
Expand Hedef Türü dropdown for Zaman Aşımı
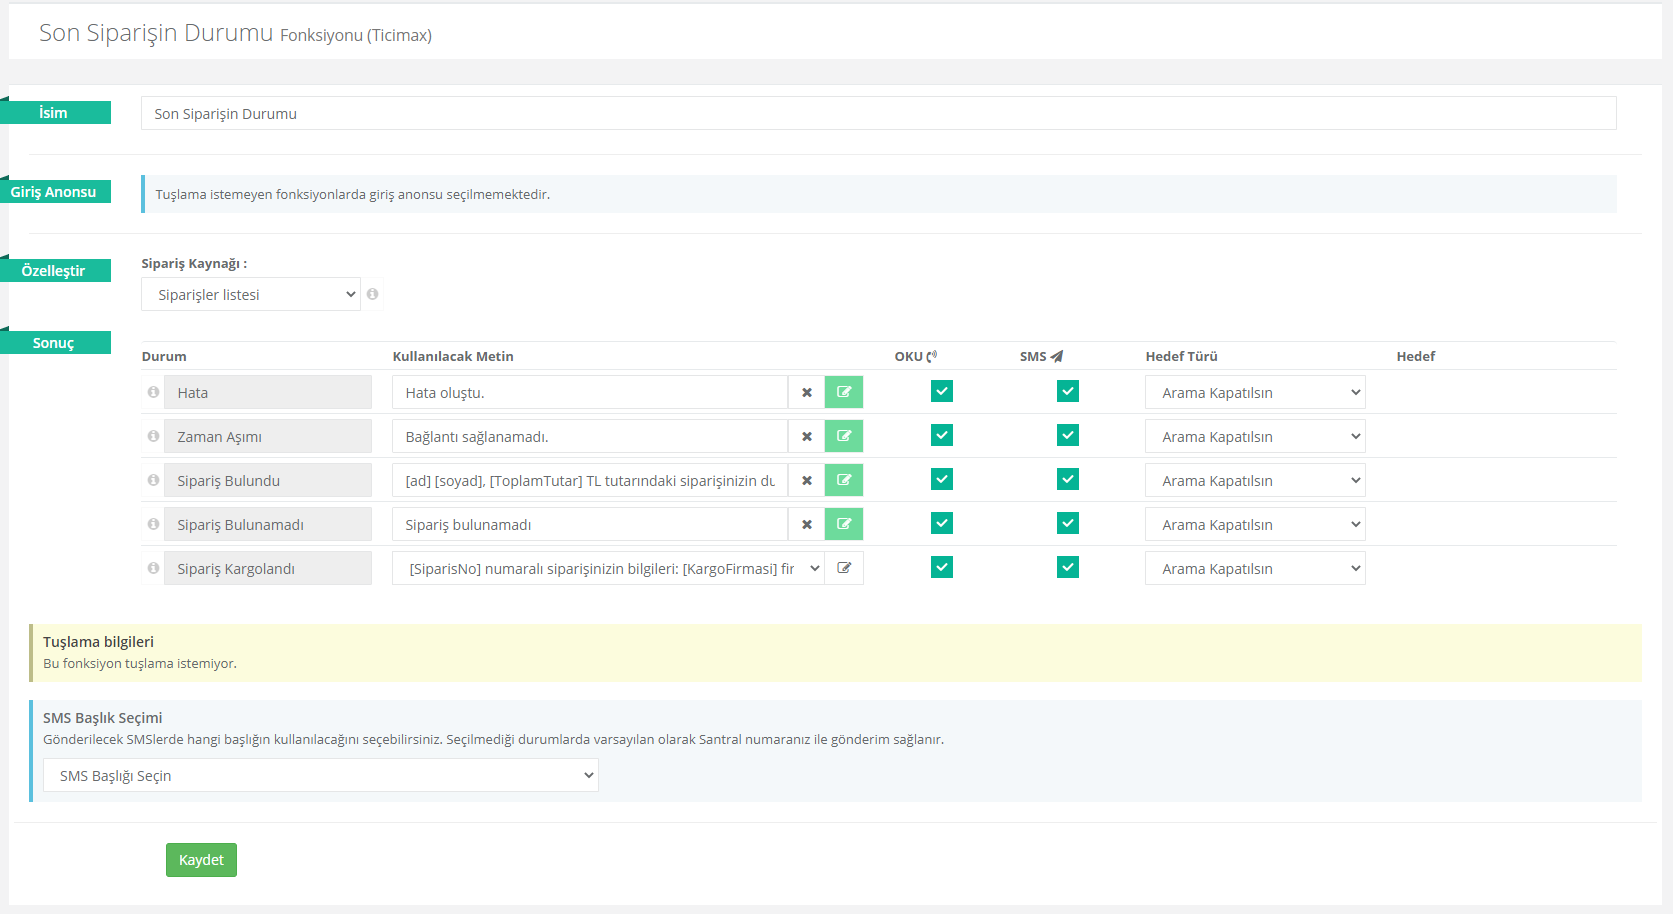point(1254,436)
